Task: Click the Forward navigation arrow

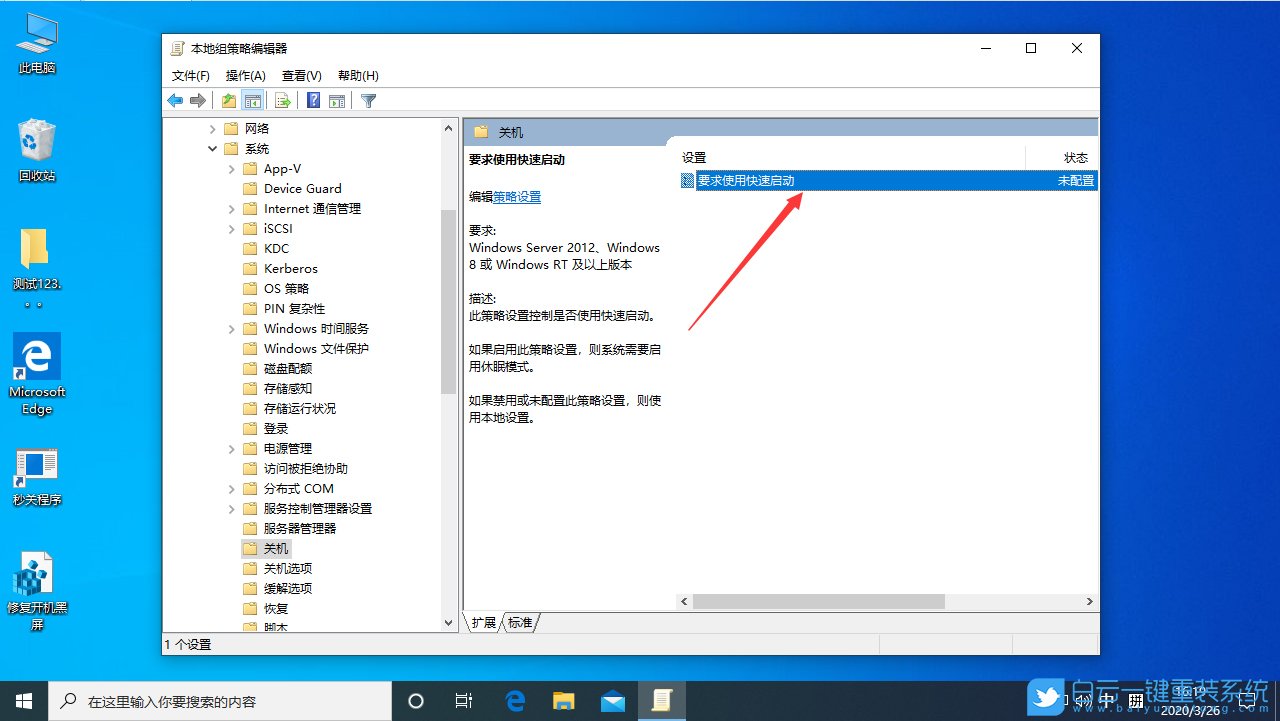Action: 197,100
